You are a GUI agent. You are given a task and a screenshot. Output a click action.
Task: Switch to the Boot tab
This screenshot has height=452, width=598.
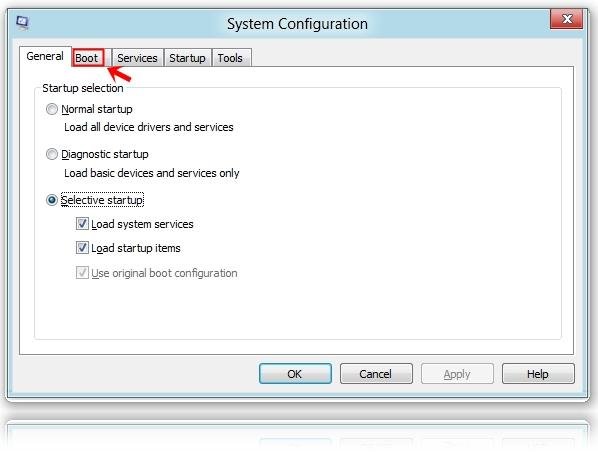[88, 58]
